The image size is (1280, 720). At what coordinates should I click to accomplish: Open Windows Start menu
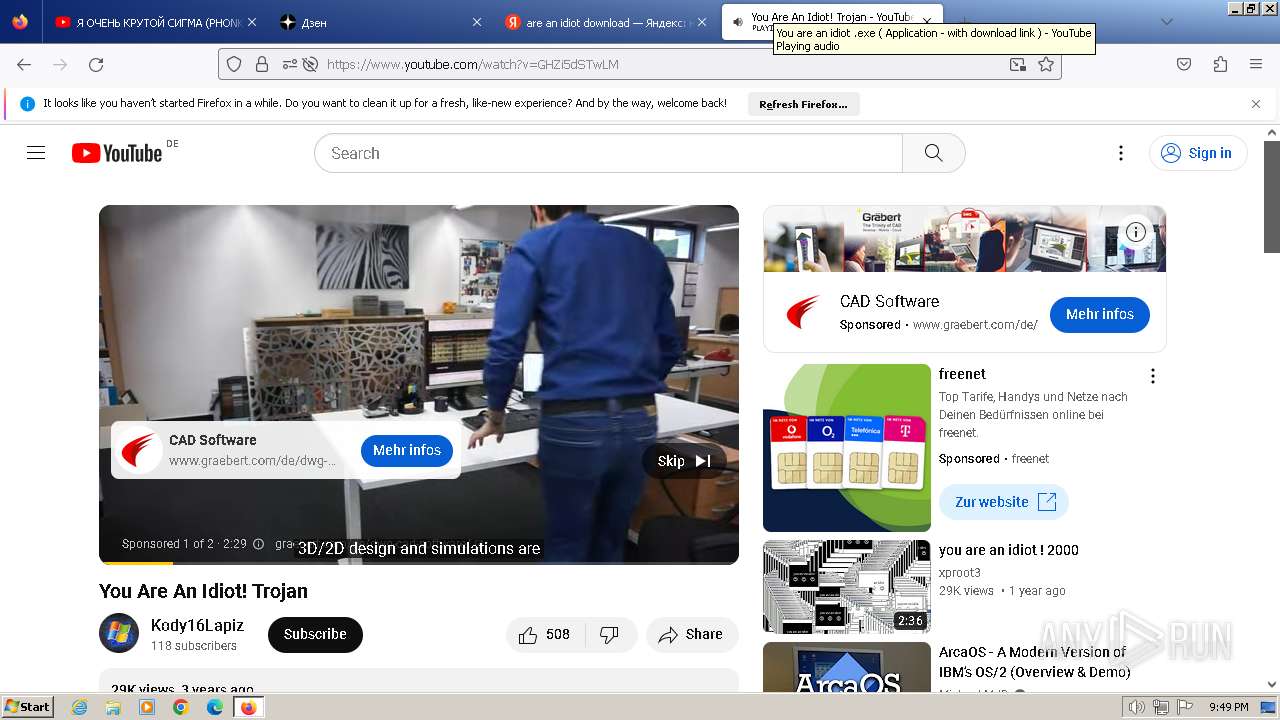tap(28, 706)
